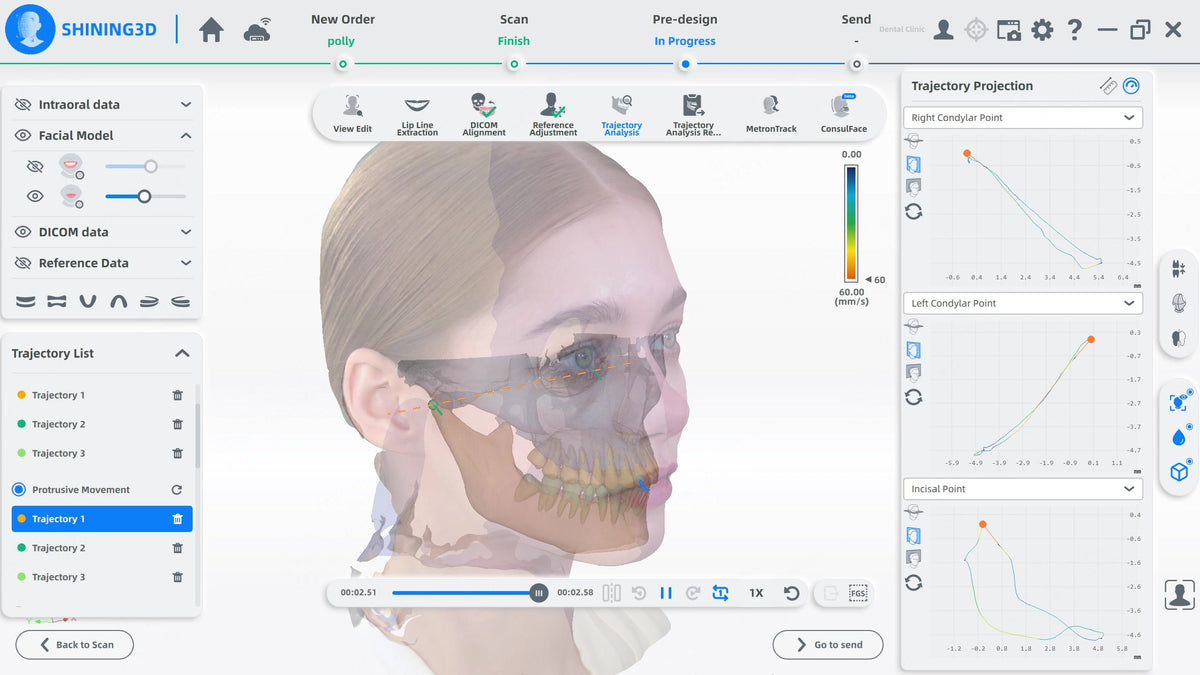The image size is (1200, 675).
Task: Reset the Incisal Point chart view
Action: tap(913, 583)
